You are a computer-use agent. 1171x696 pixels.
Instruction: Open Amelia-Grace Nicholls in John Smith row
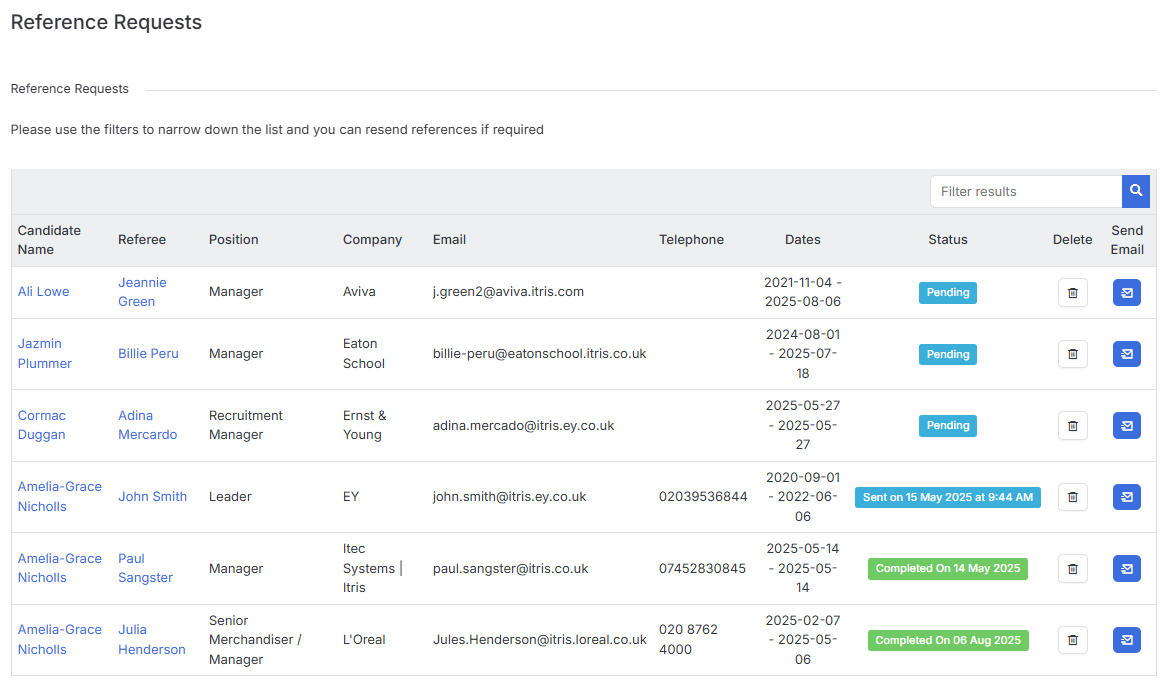click(60, 496)
